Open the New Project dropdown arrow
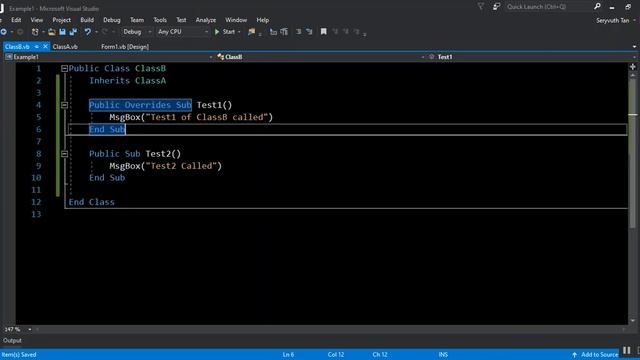The width and height of the screenshot is (640, 360). click(x=42, y=32)
